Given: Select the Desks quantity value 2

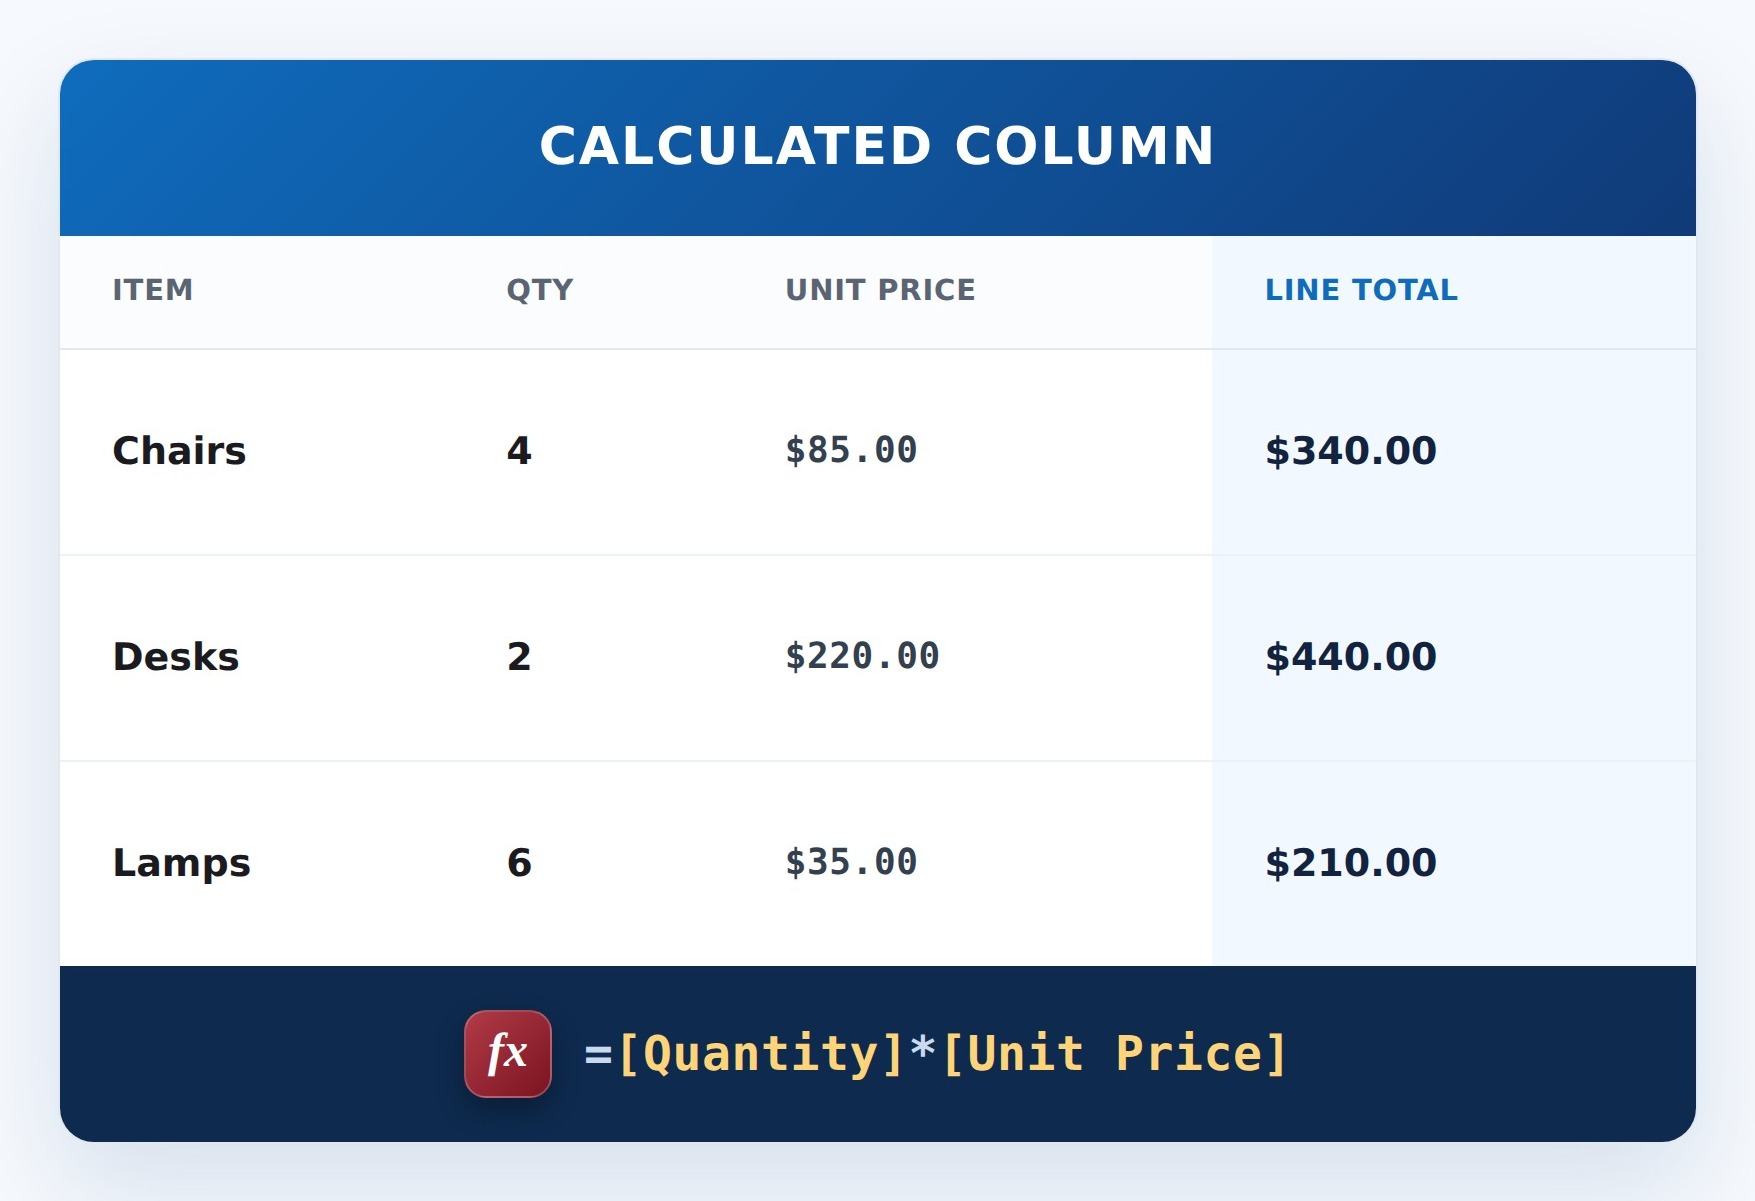Looking at the screenshot, I should 519,657.
